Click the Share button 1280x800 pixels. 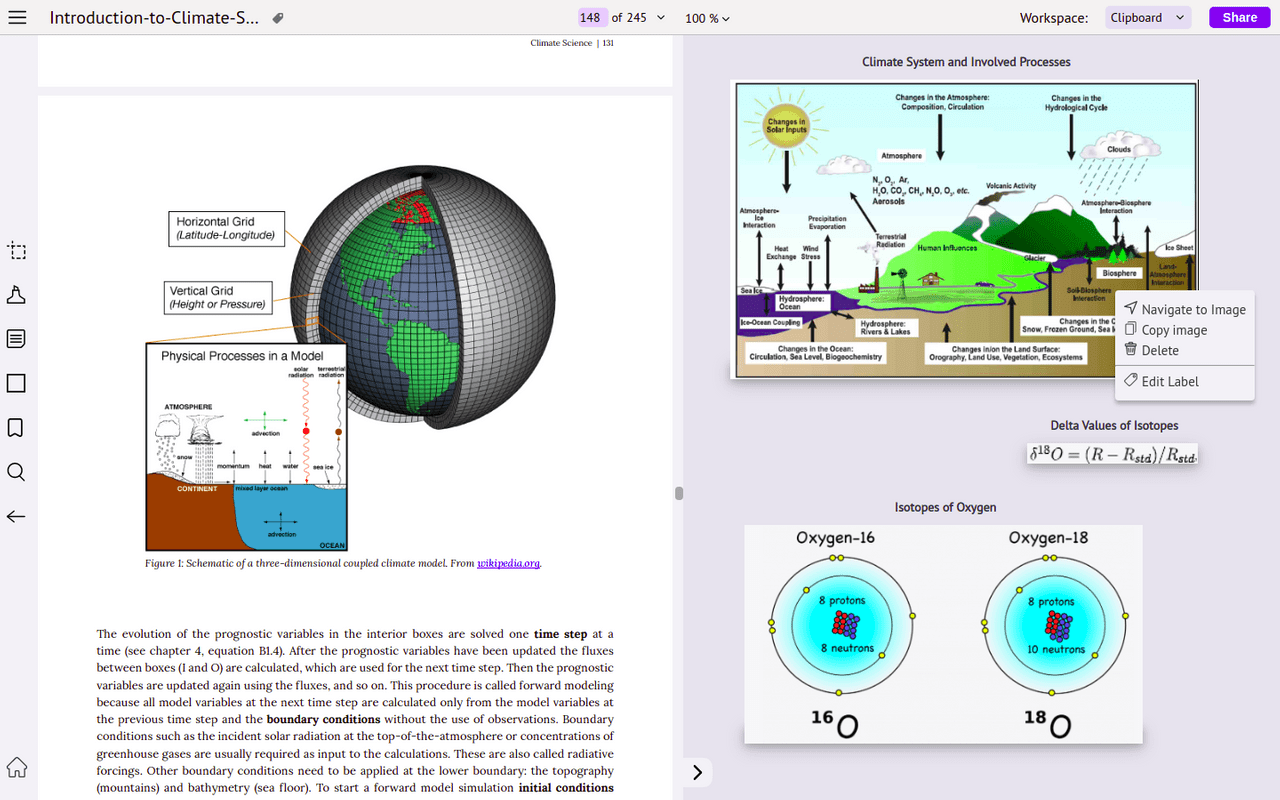[1239, 18]
